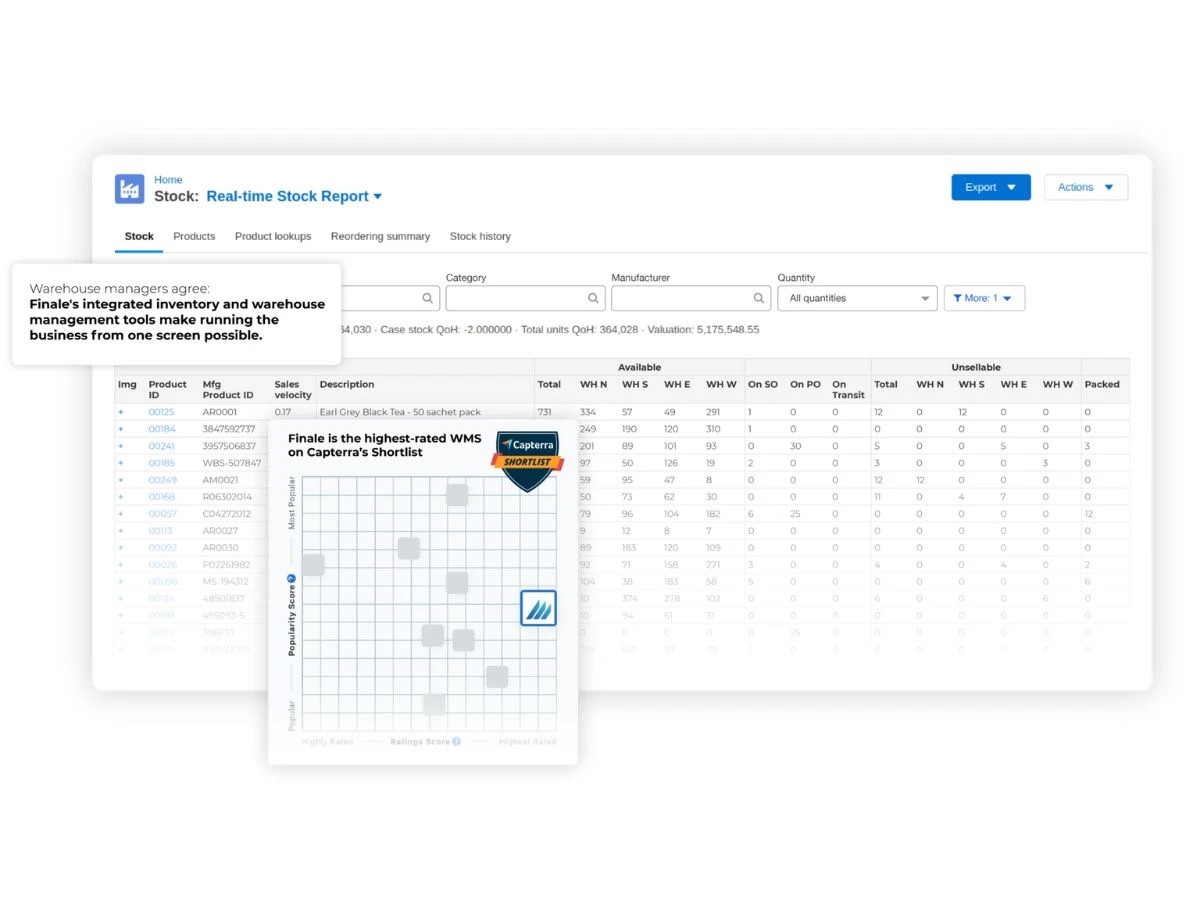
Task: Open the Stock history tab
Action: click(480, 236)
